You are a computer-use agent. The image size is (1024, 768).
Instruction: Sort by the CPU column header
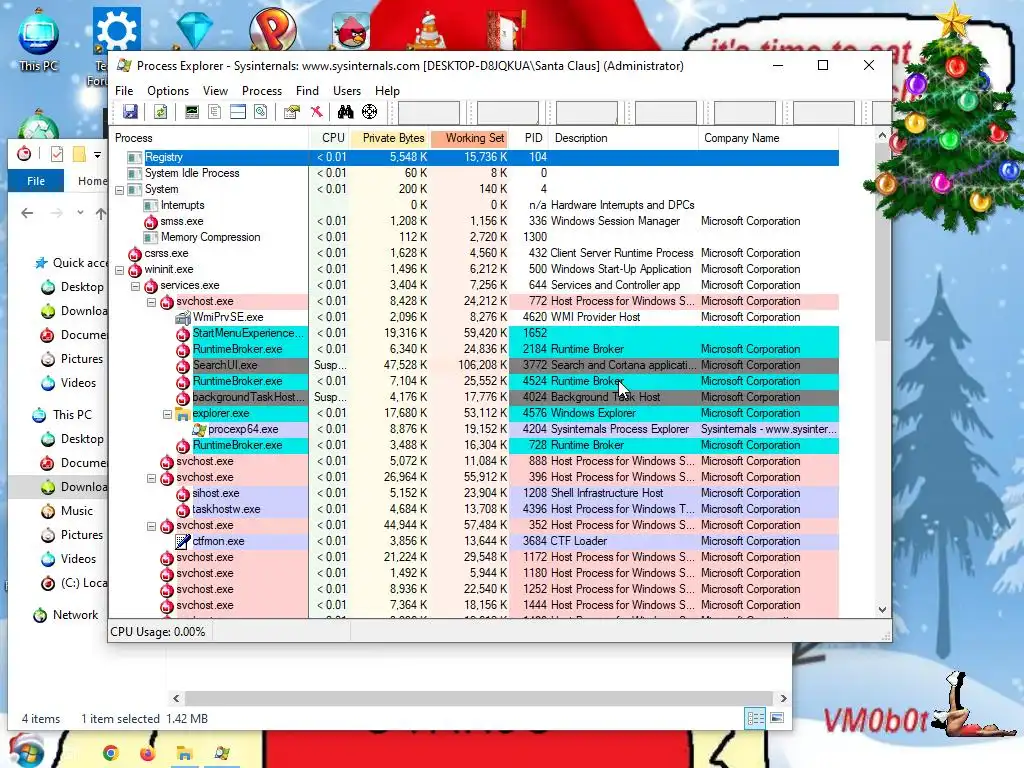(x=328, y=138)
